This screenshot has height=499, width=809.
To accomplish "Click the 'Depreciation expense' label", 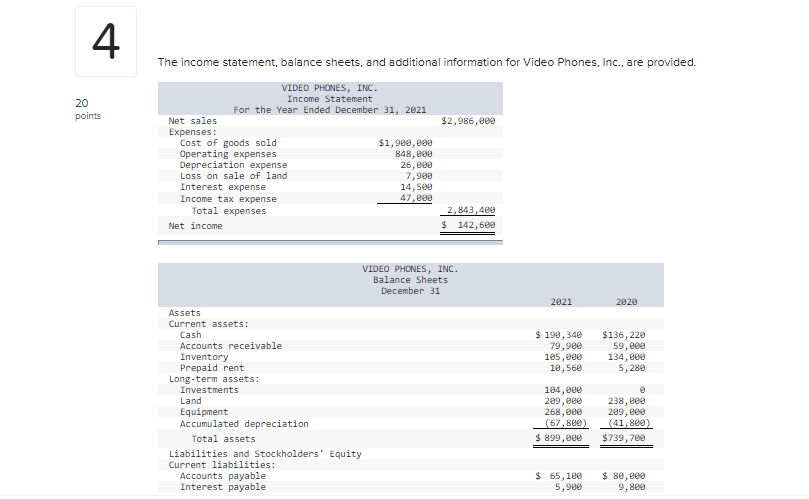I will (233, 165).
